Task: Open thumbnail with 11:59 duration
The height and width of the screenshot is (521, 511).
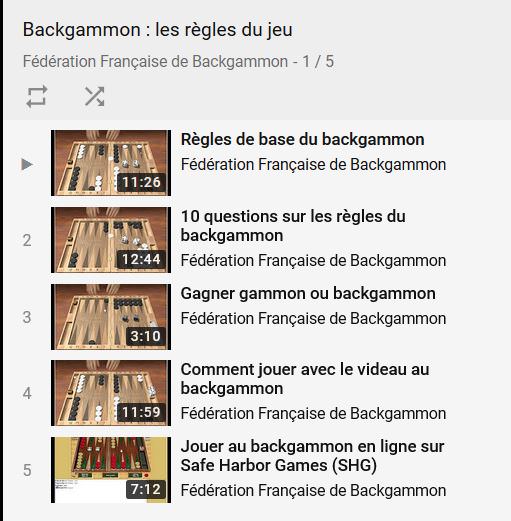Action: pyautogui.click(x=111, y=393)
